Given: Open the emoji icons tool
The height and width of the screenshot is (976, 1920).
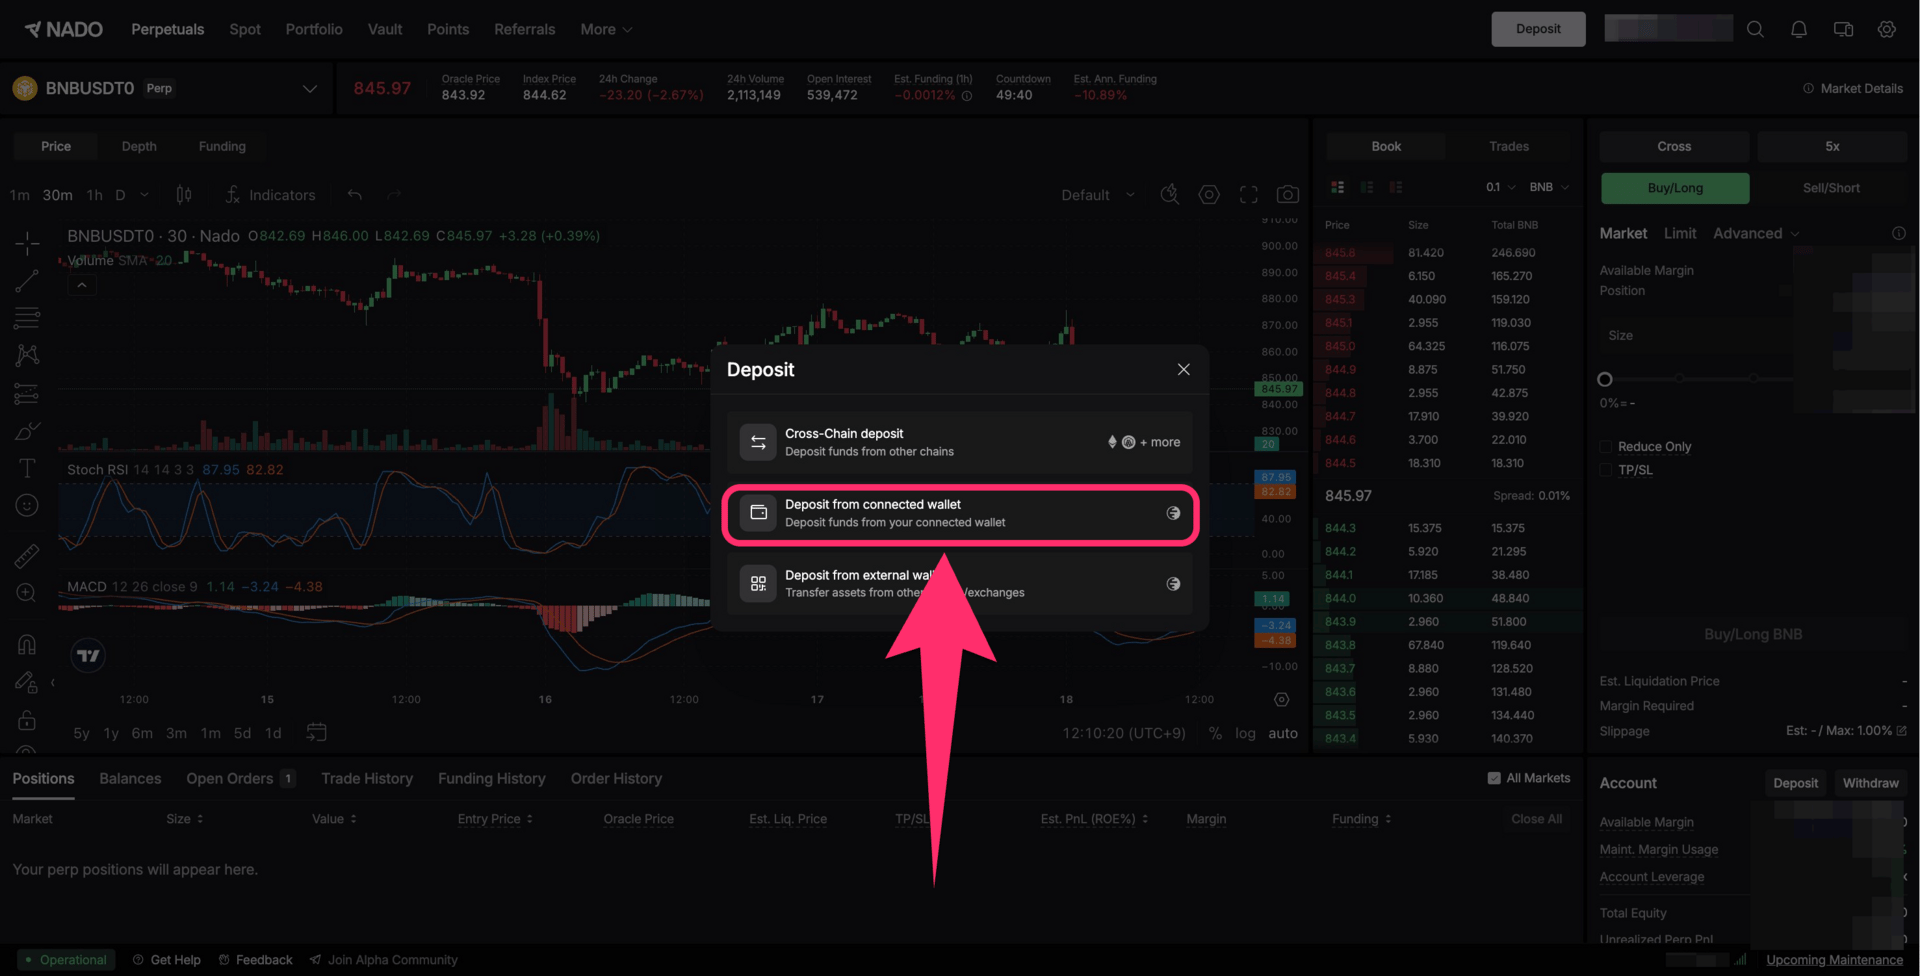Looking at the screenshot, I should pyautogui.click(x=27, y=506).
